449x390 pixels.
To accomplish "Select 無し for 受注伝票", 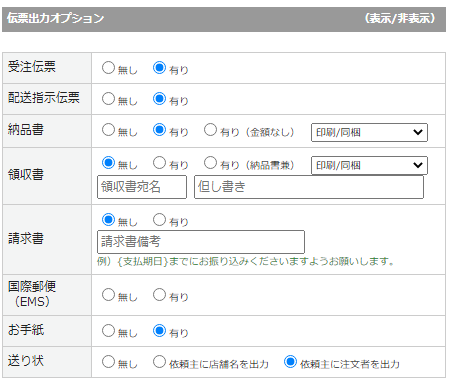I will click(108, 68).
